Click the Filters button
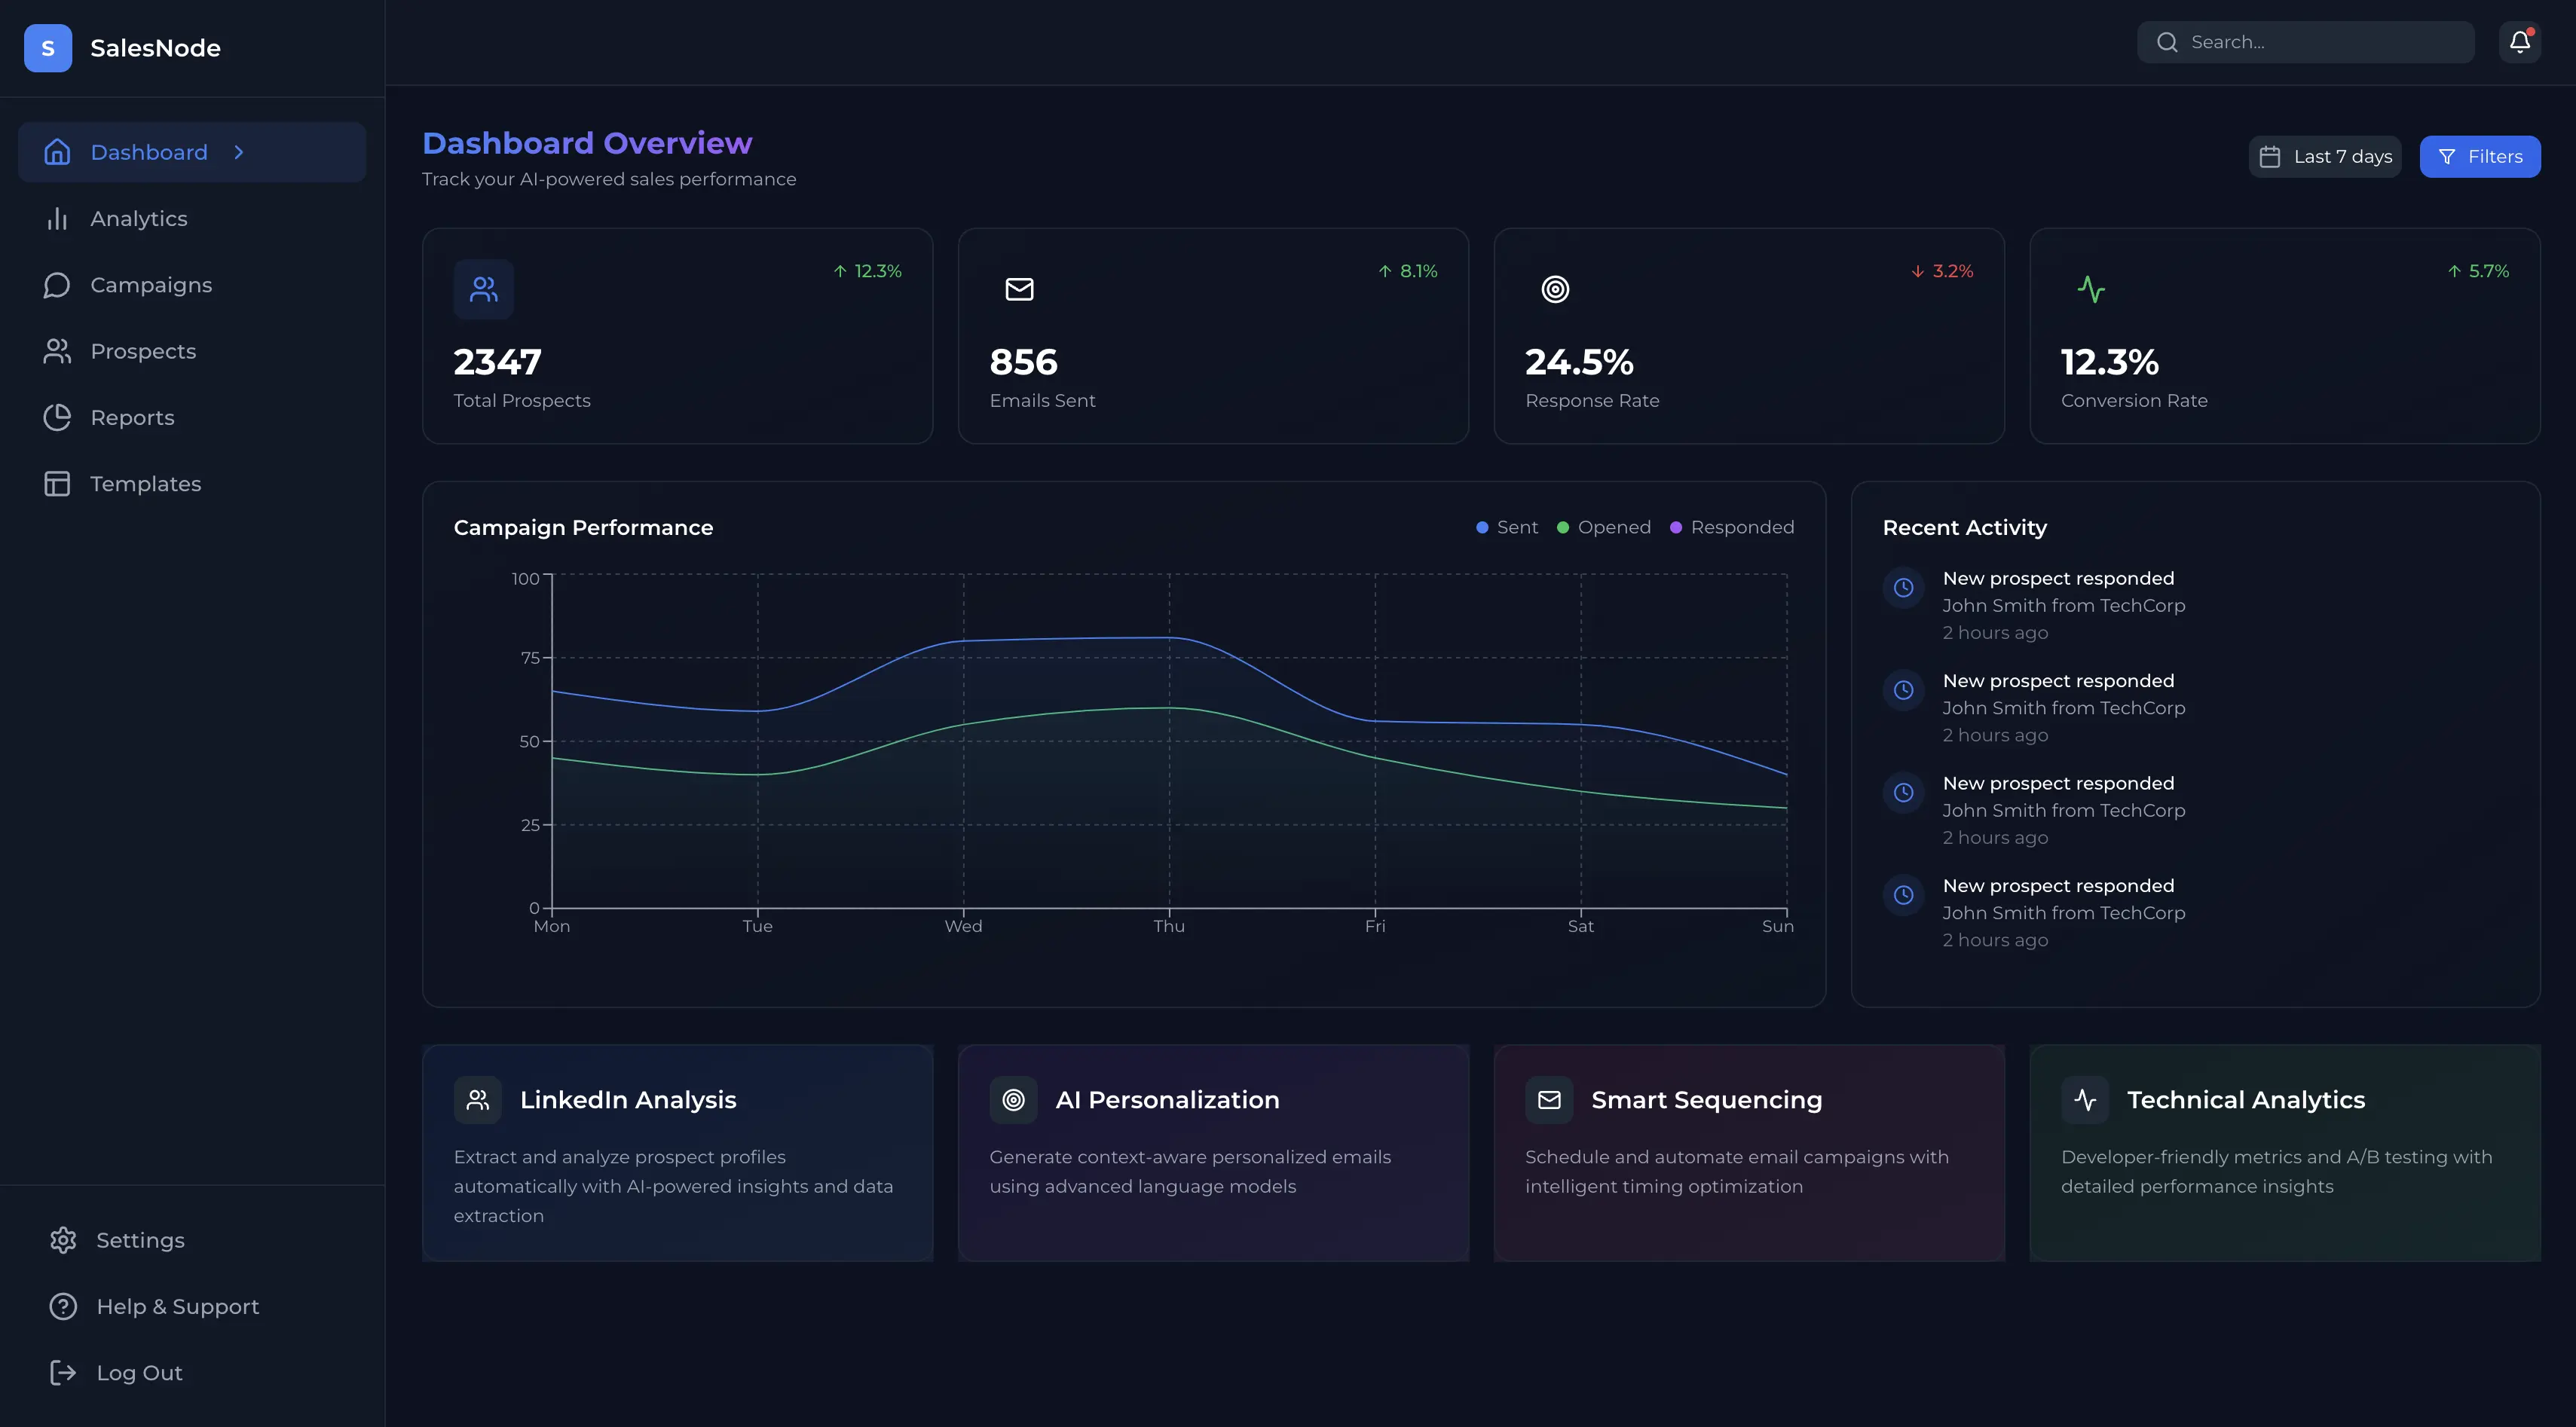Image resolution: width=2576 pixels, height=1427 pixels. (x=2480, y=157)
